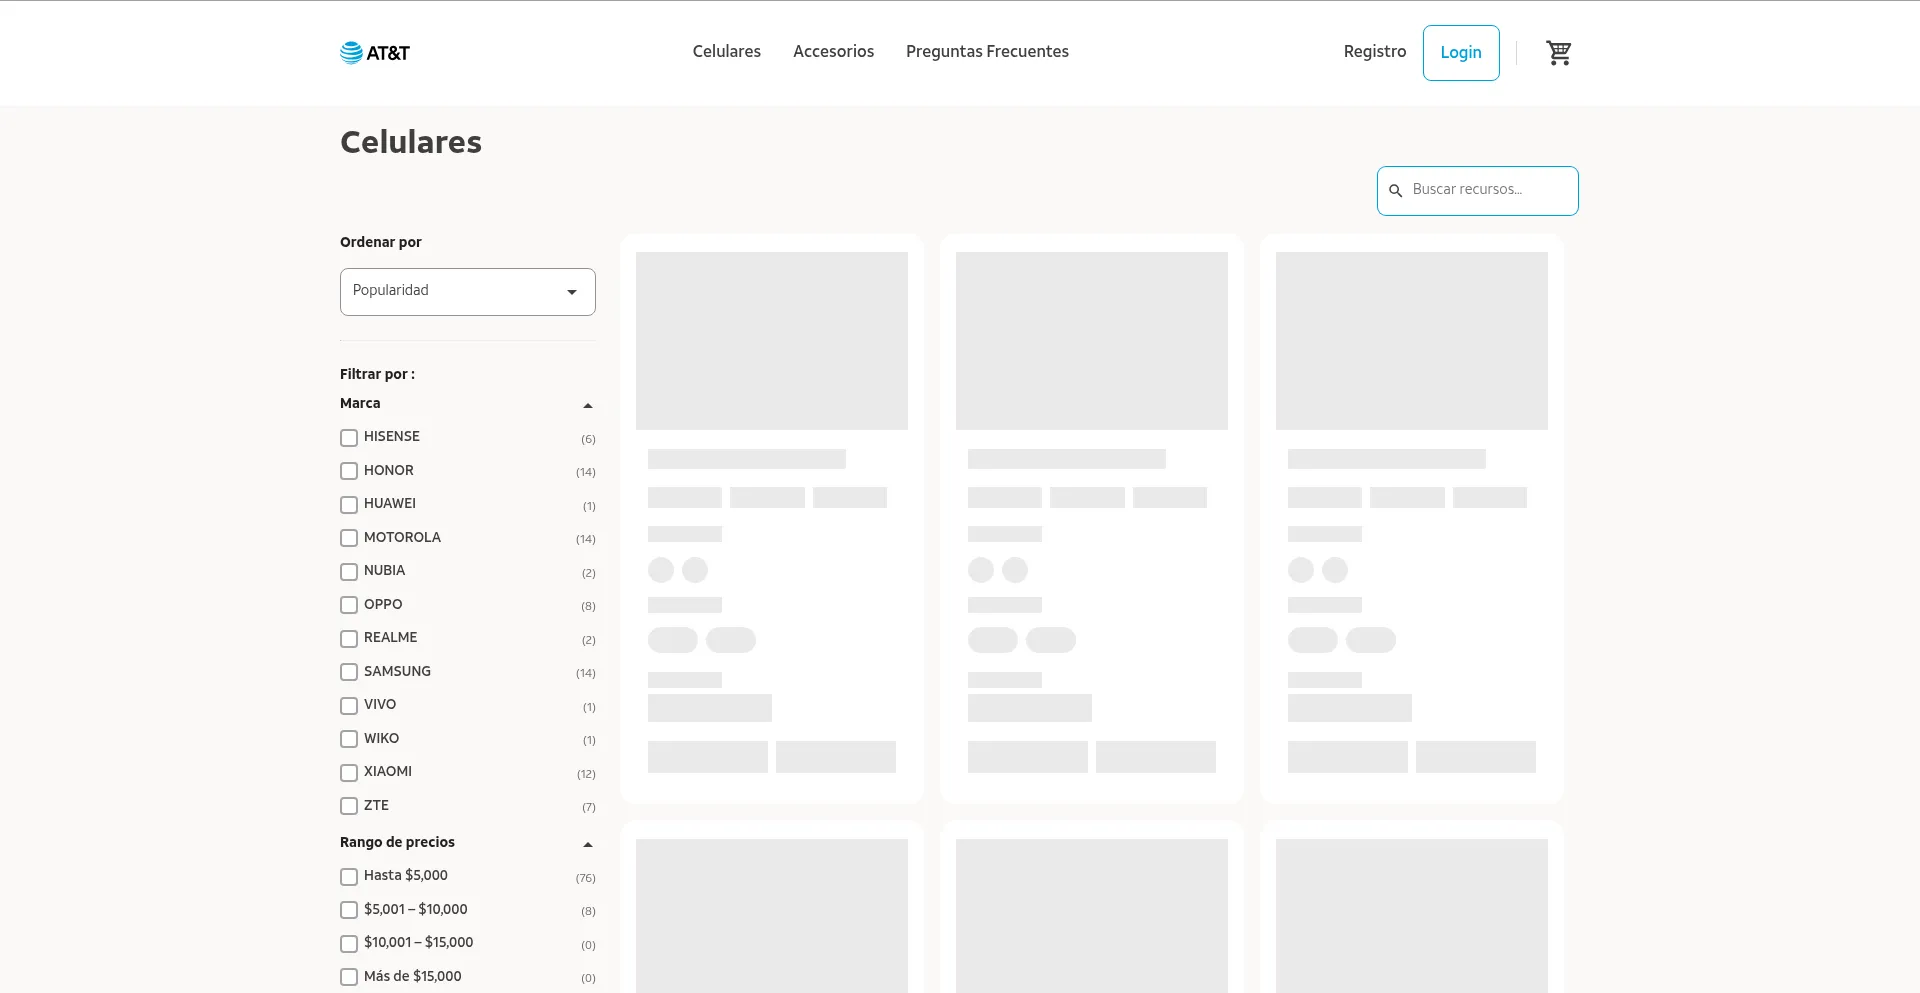1920x993 pixels.
Task: Open the shopping cart
Action: coord(1558,53)
